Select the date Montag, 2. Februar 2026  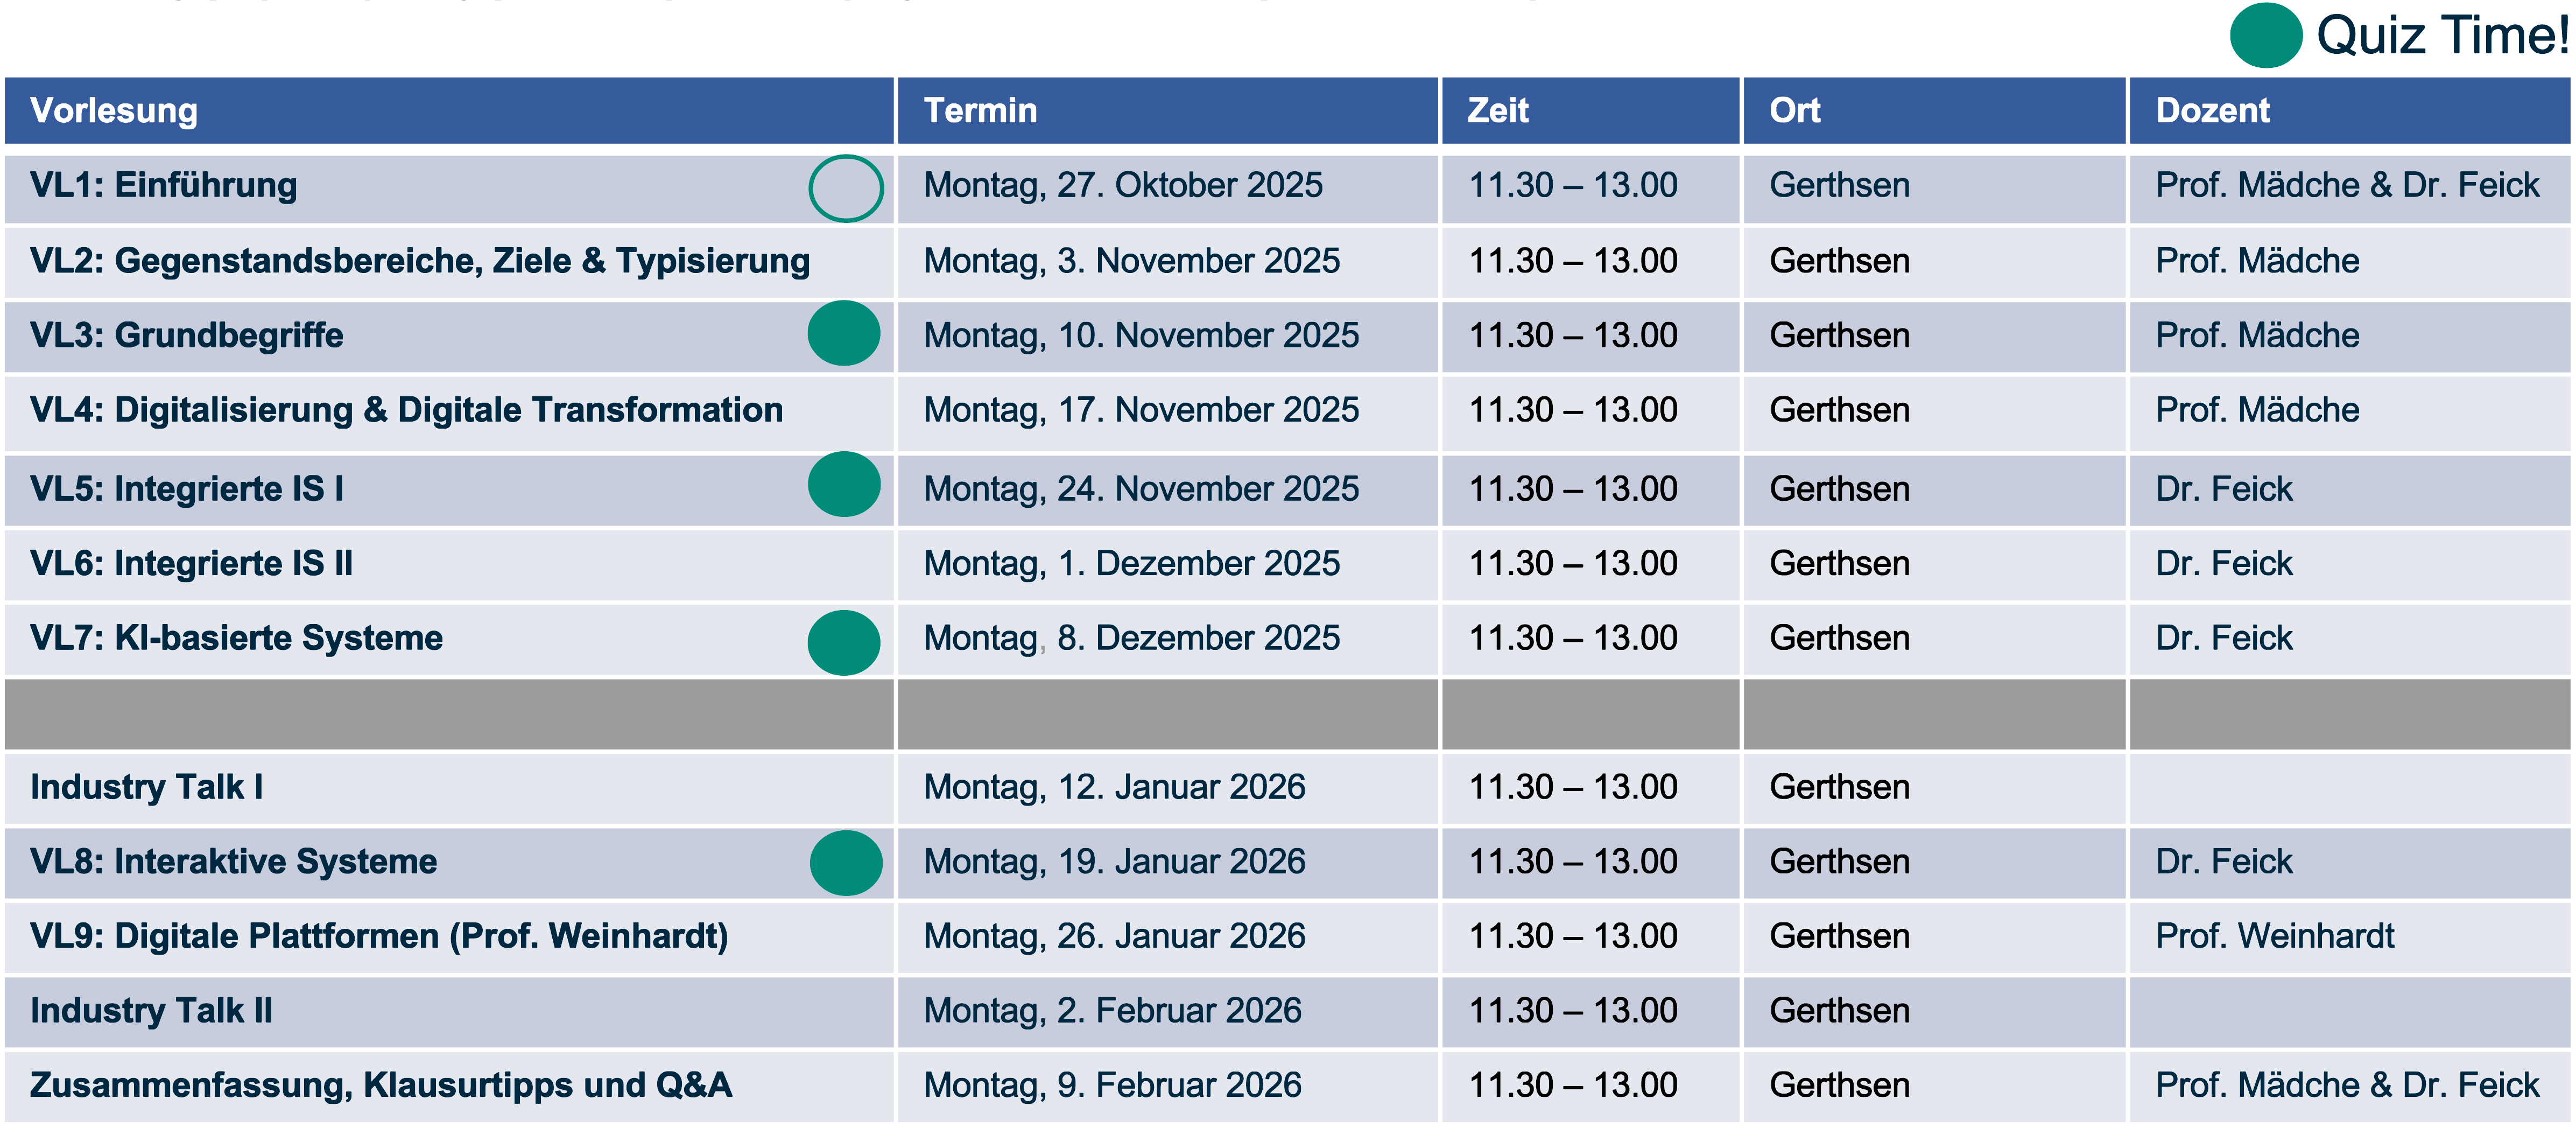(x=1112, y=1011)
